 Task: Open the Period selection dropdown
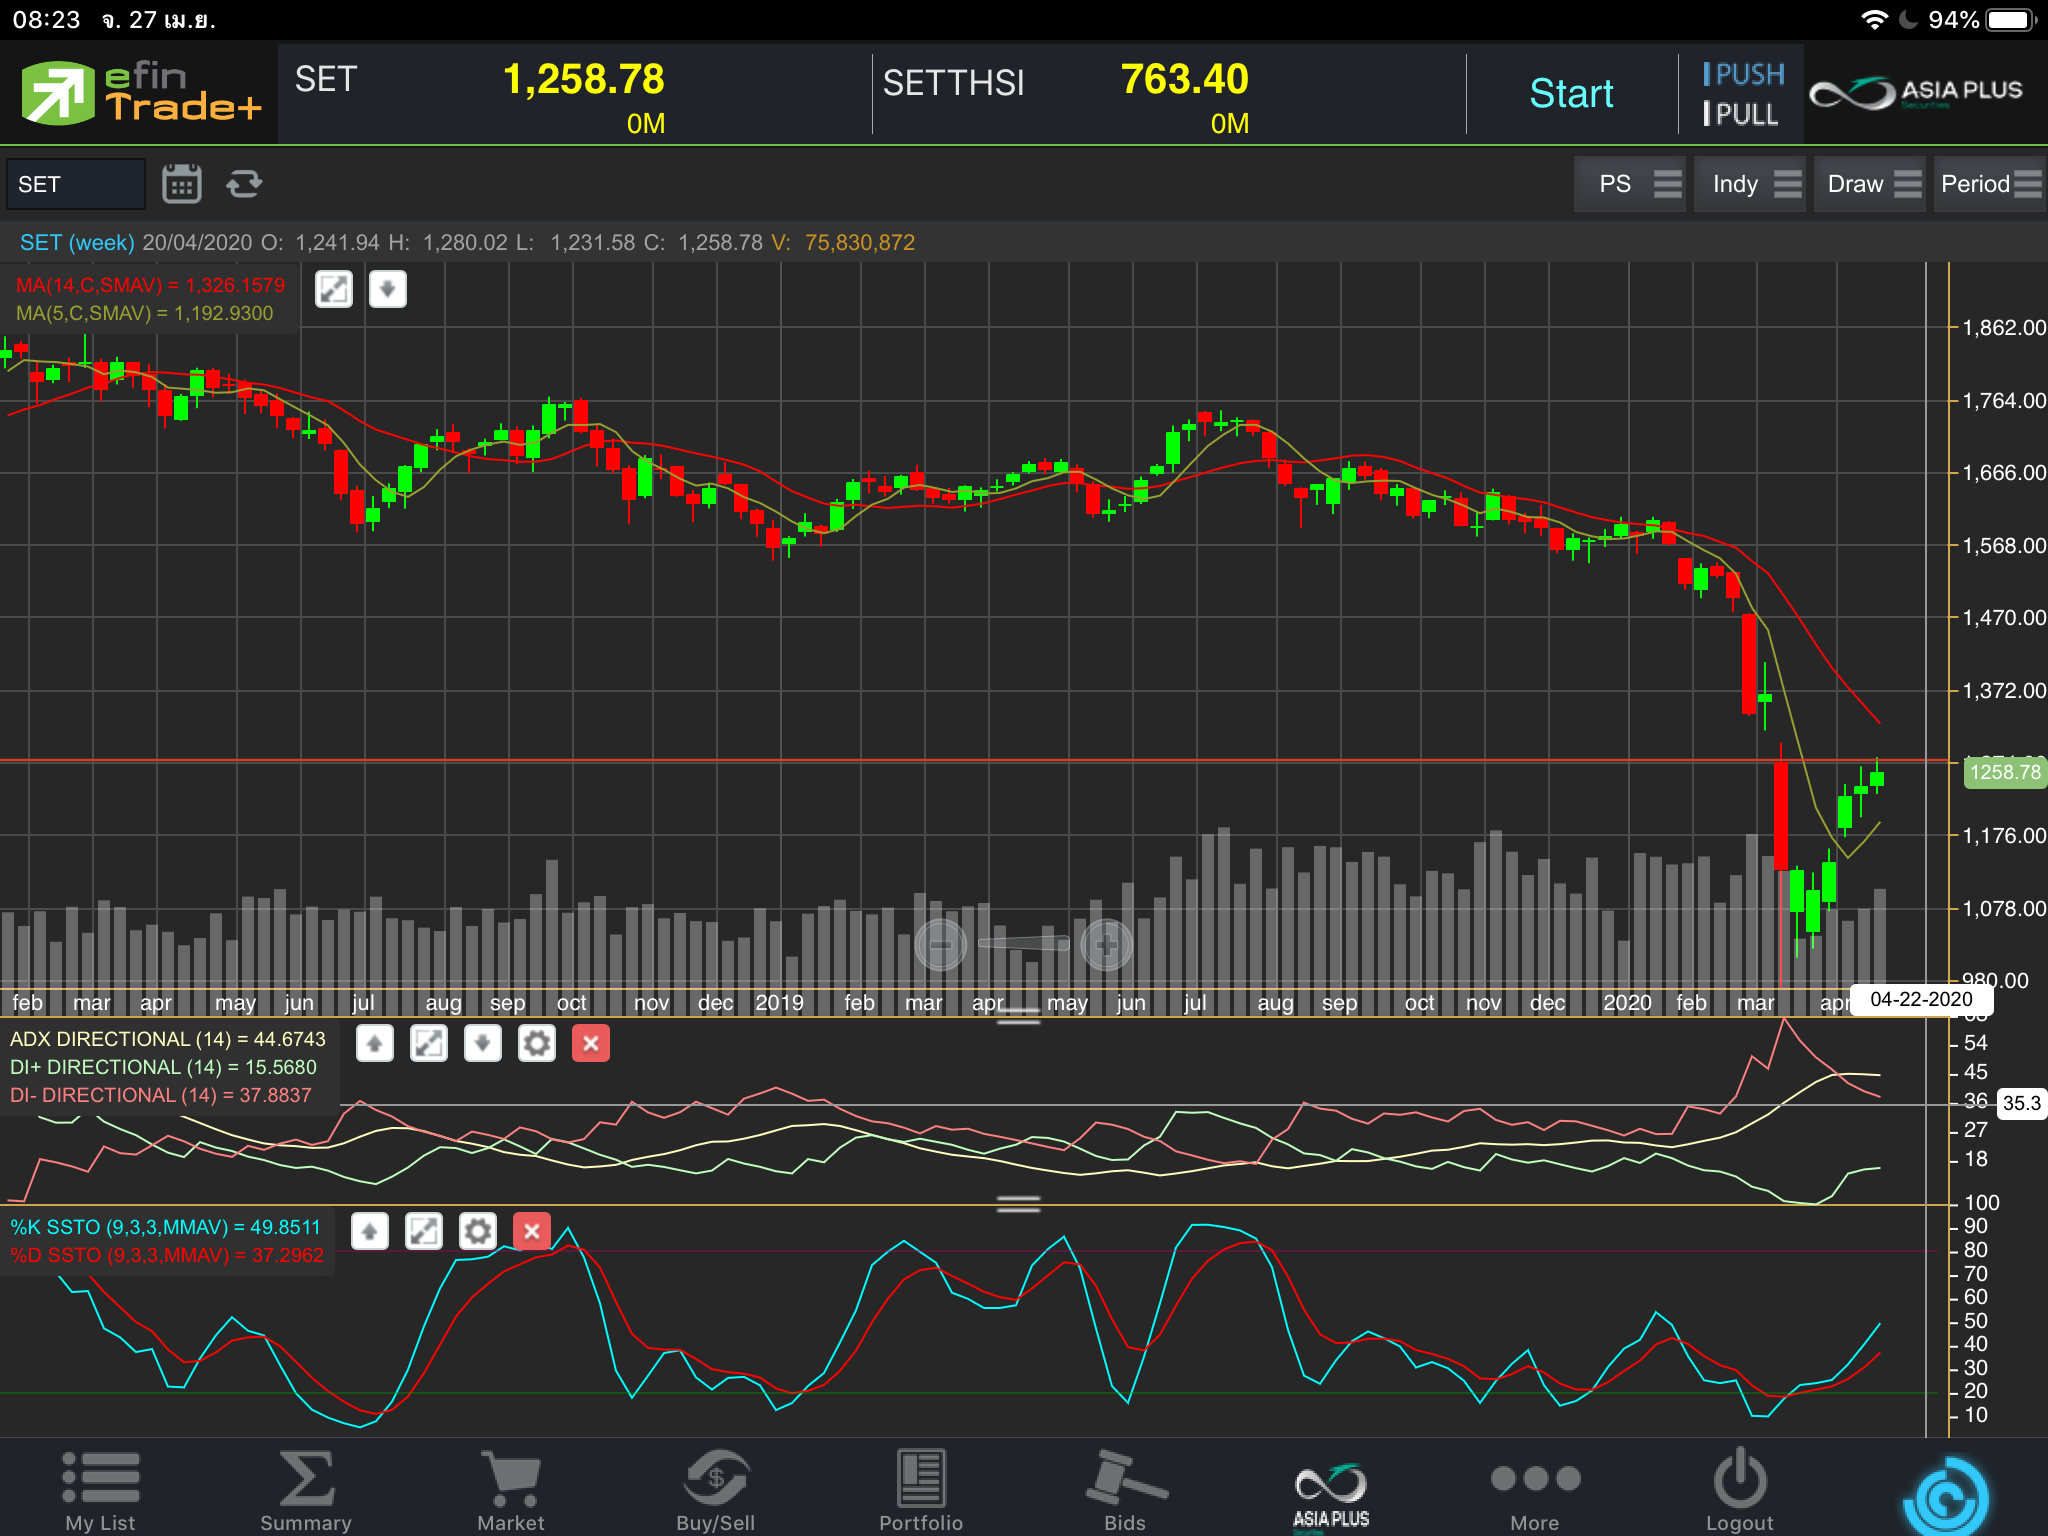click(1990, 184)
